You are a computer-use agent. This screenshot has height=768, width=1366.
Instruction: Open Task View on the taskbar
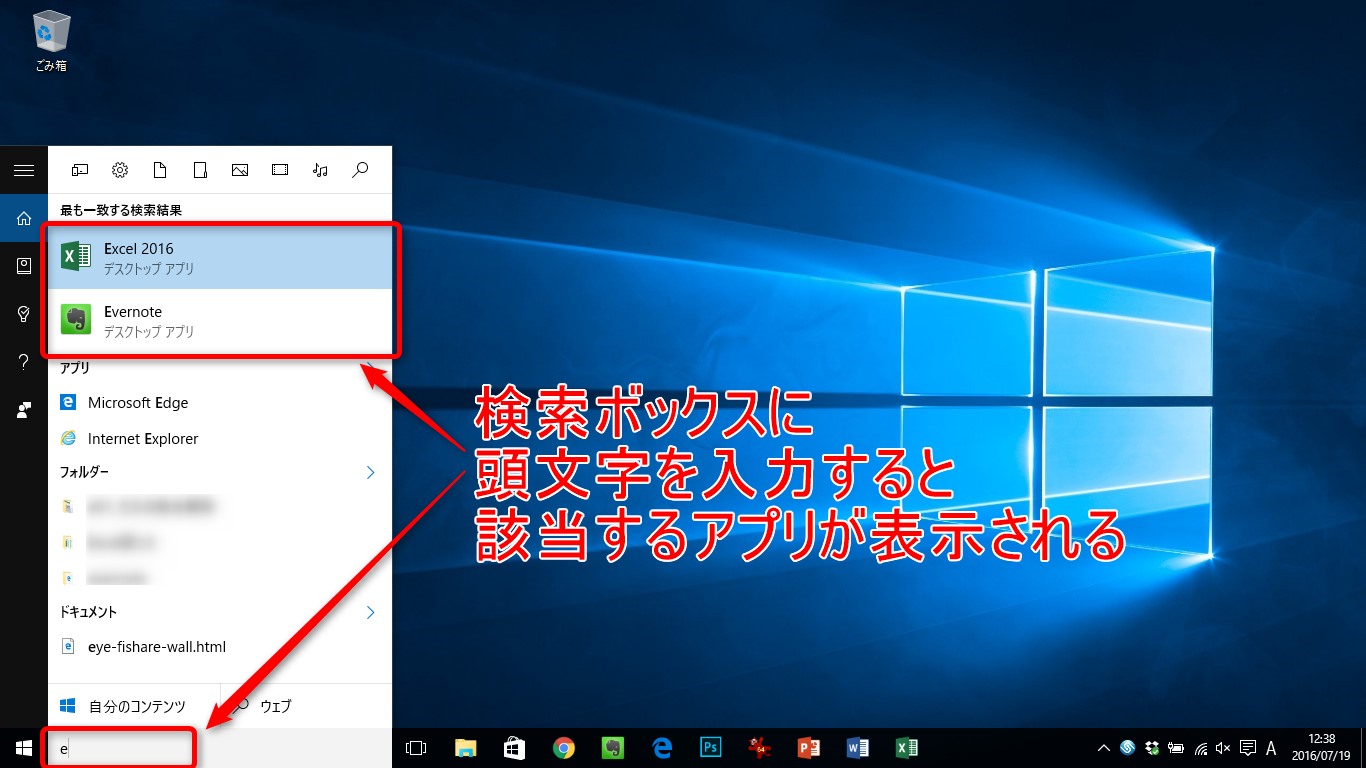tap(416, 748)
